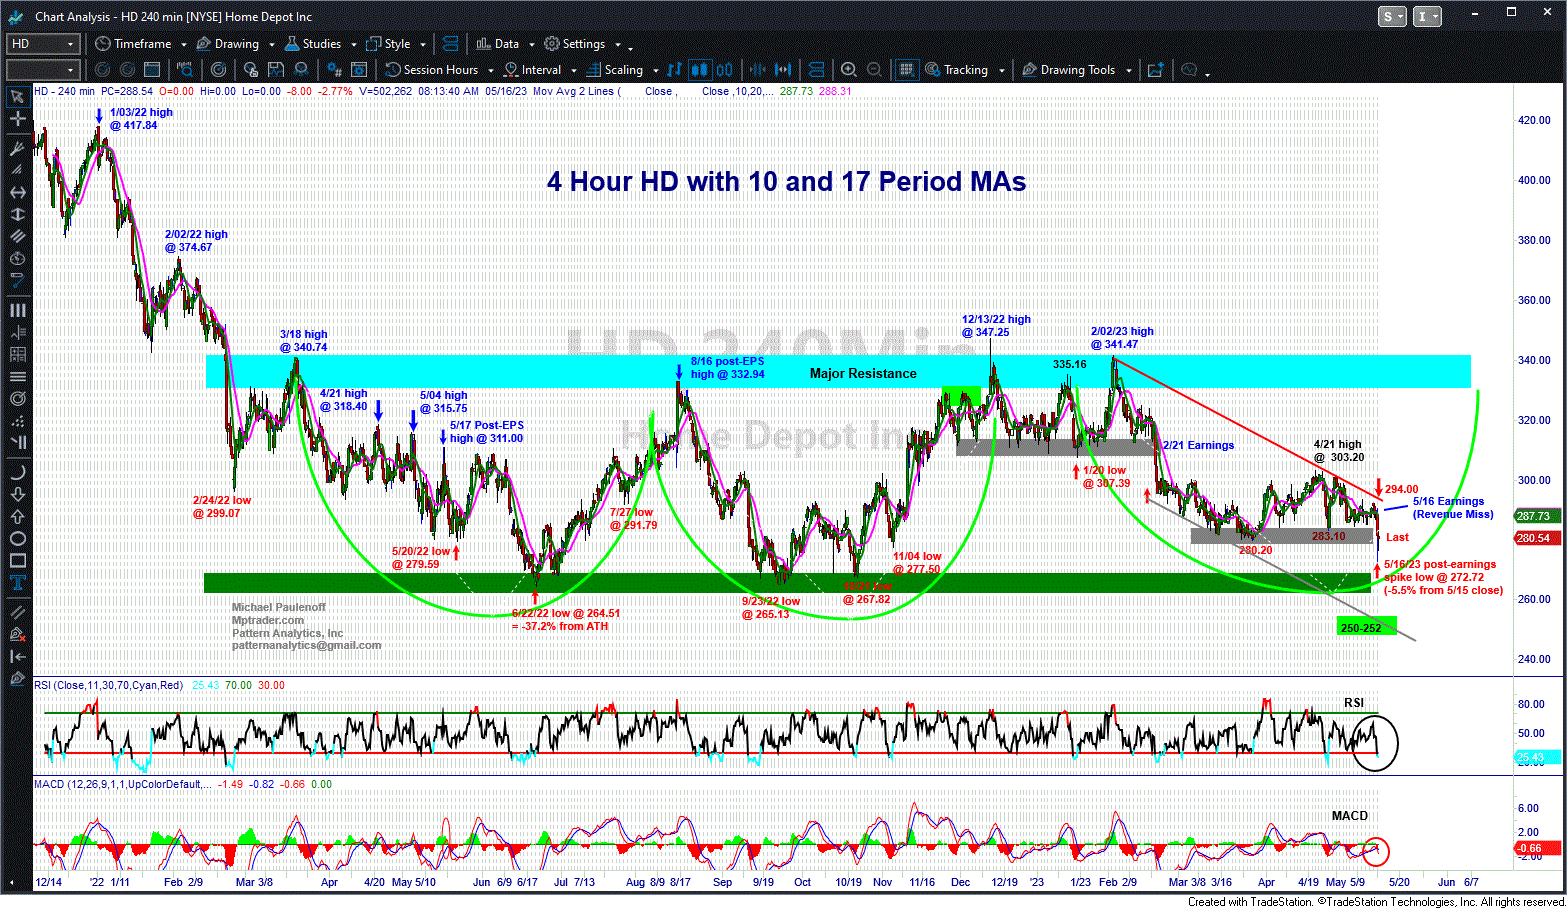Click the 5/16 Earnings (Revenue Miss) annotation
Screen dimensions: 1567x908
click(1453, 508)
